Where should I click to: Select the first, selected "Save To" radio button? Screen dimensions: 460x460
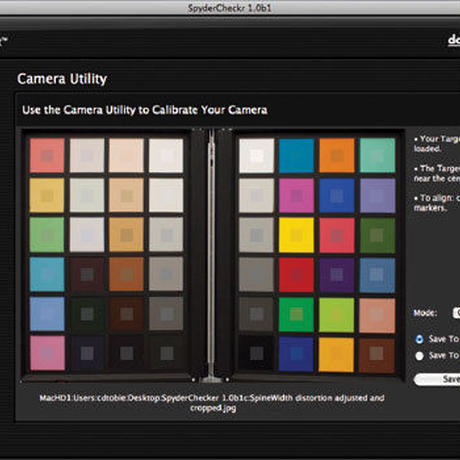click(419, 339)
